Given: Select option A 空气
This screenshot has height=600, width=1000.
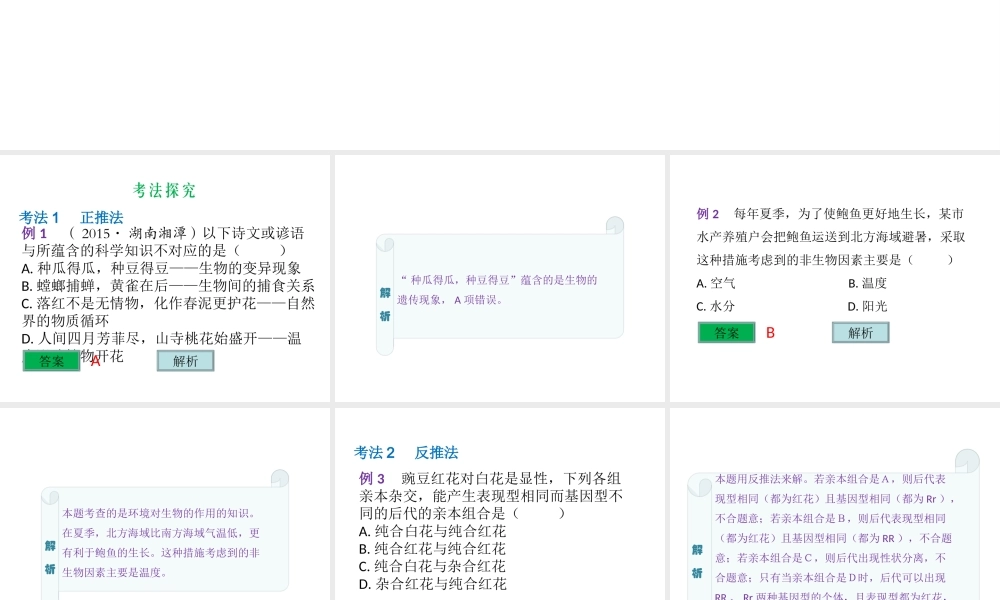Looking at the screenshot, I should [716, 283].
